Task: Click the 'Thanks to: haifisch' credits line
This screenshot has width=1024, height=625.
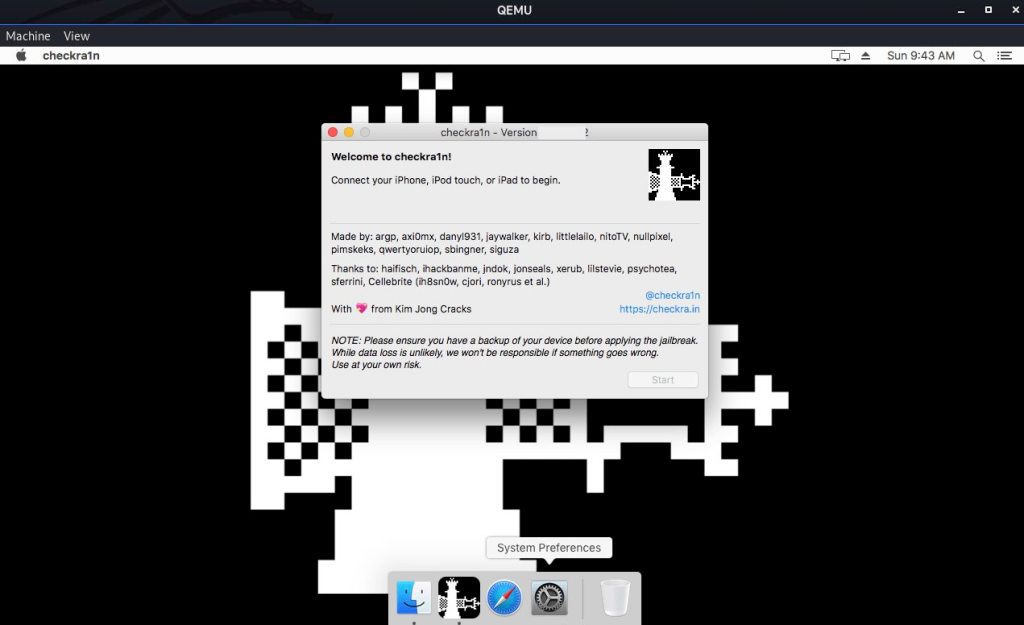Action: pyautogui.click(x=504, y=275)
